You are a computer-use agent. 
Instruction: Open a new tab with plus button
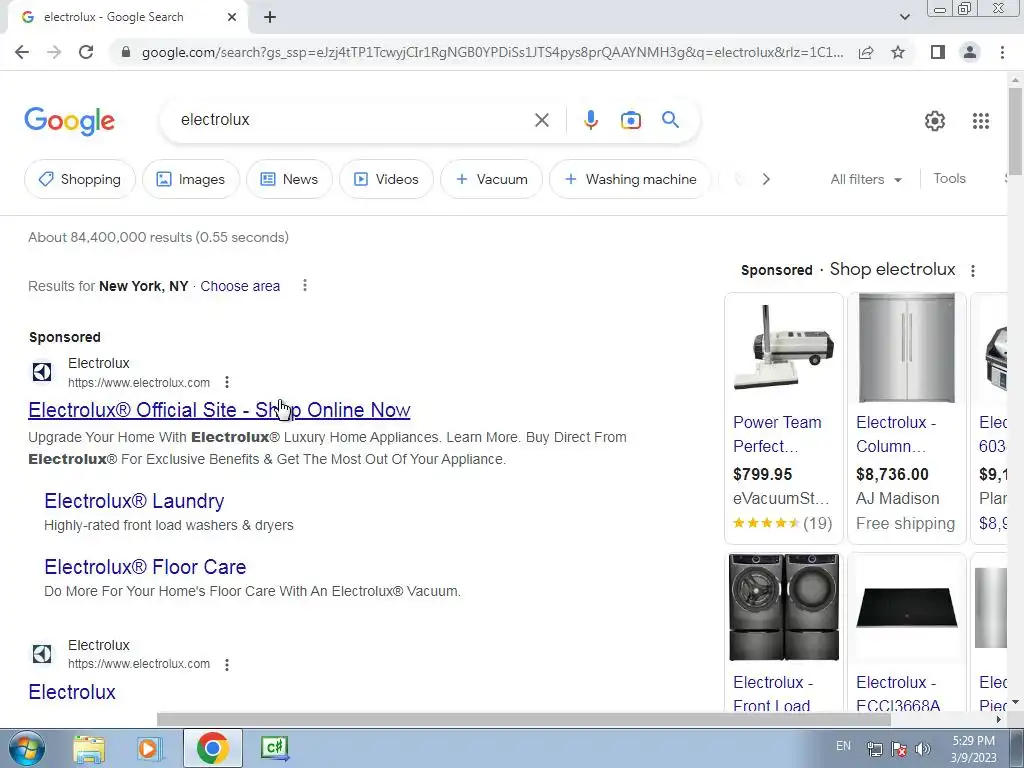[x=270, y=17]
